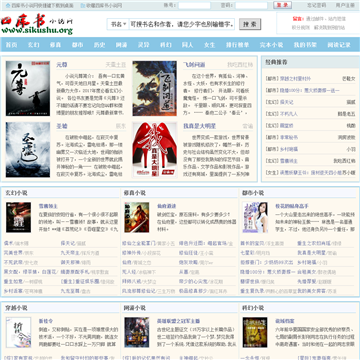Open 英雄联盟之冠军主播 title link

click(x=178, y=321)
